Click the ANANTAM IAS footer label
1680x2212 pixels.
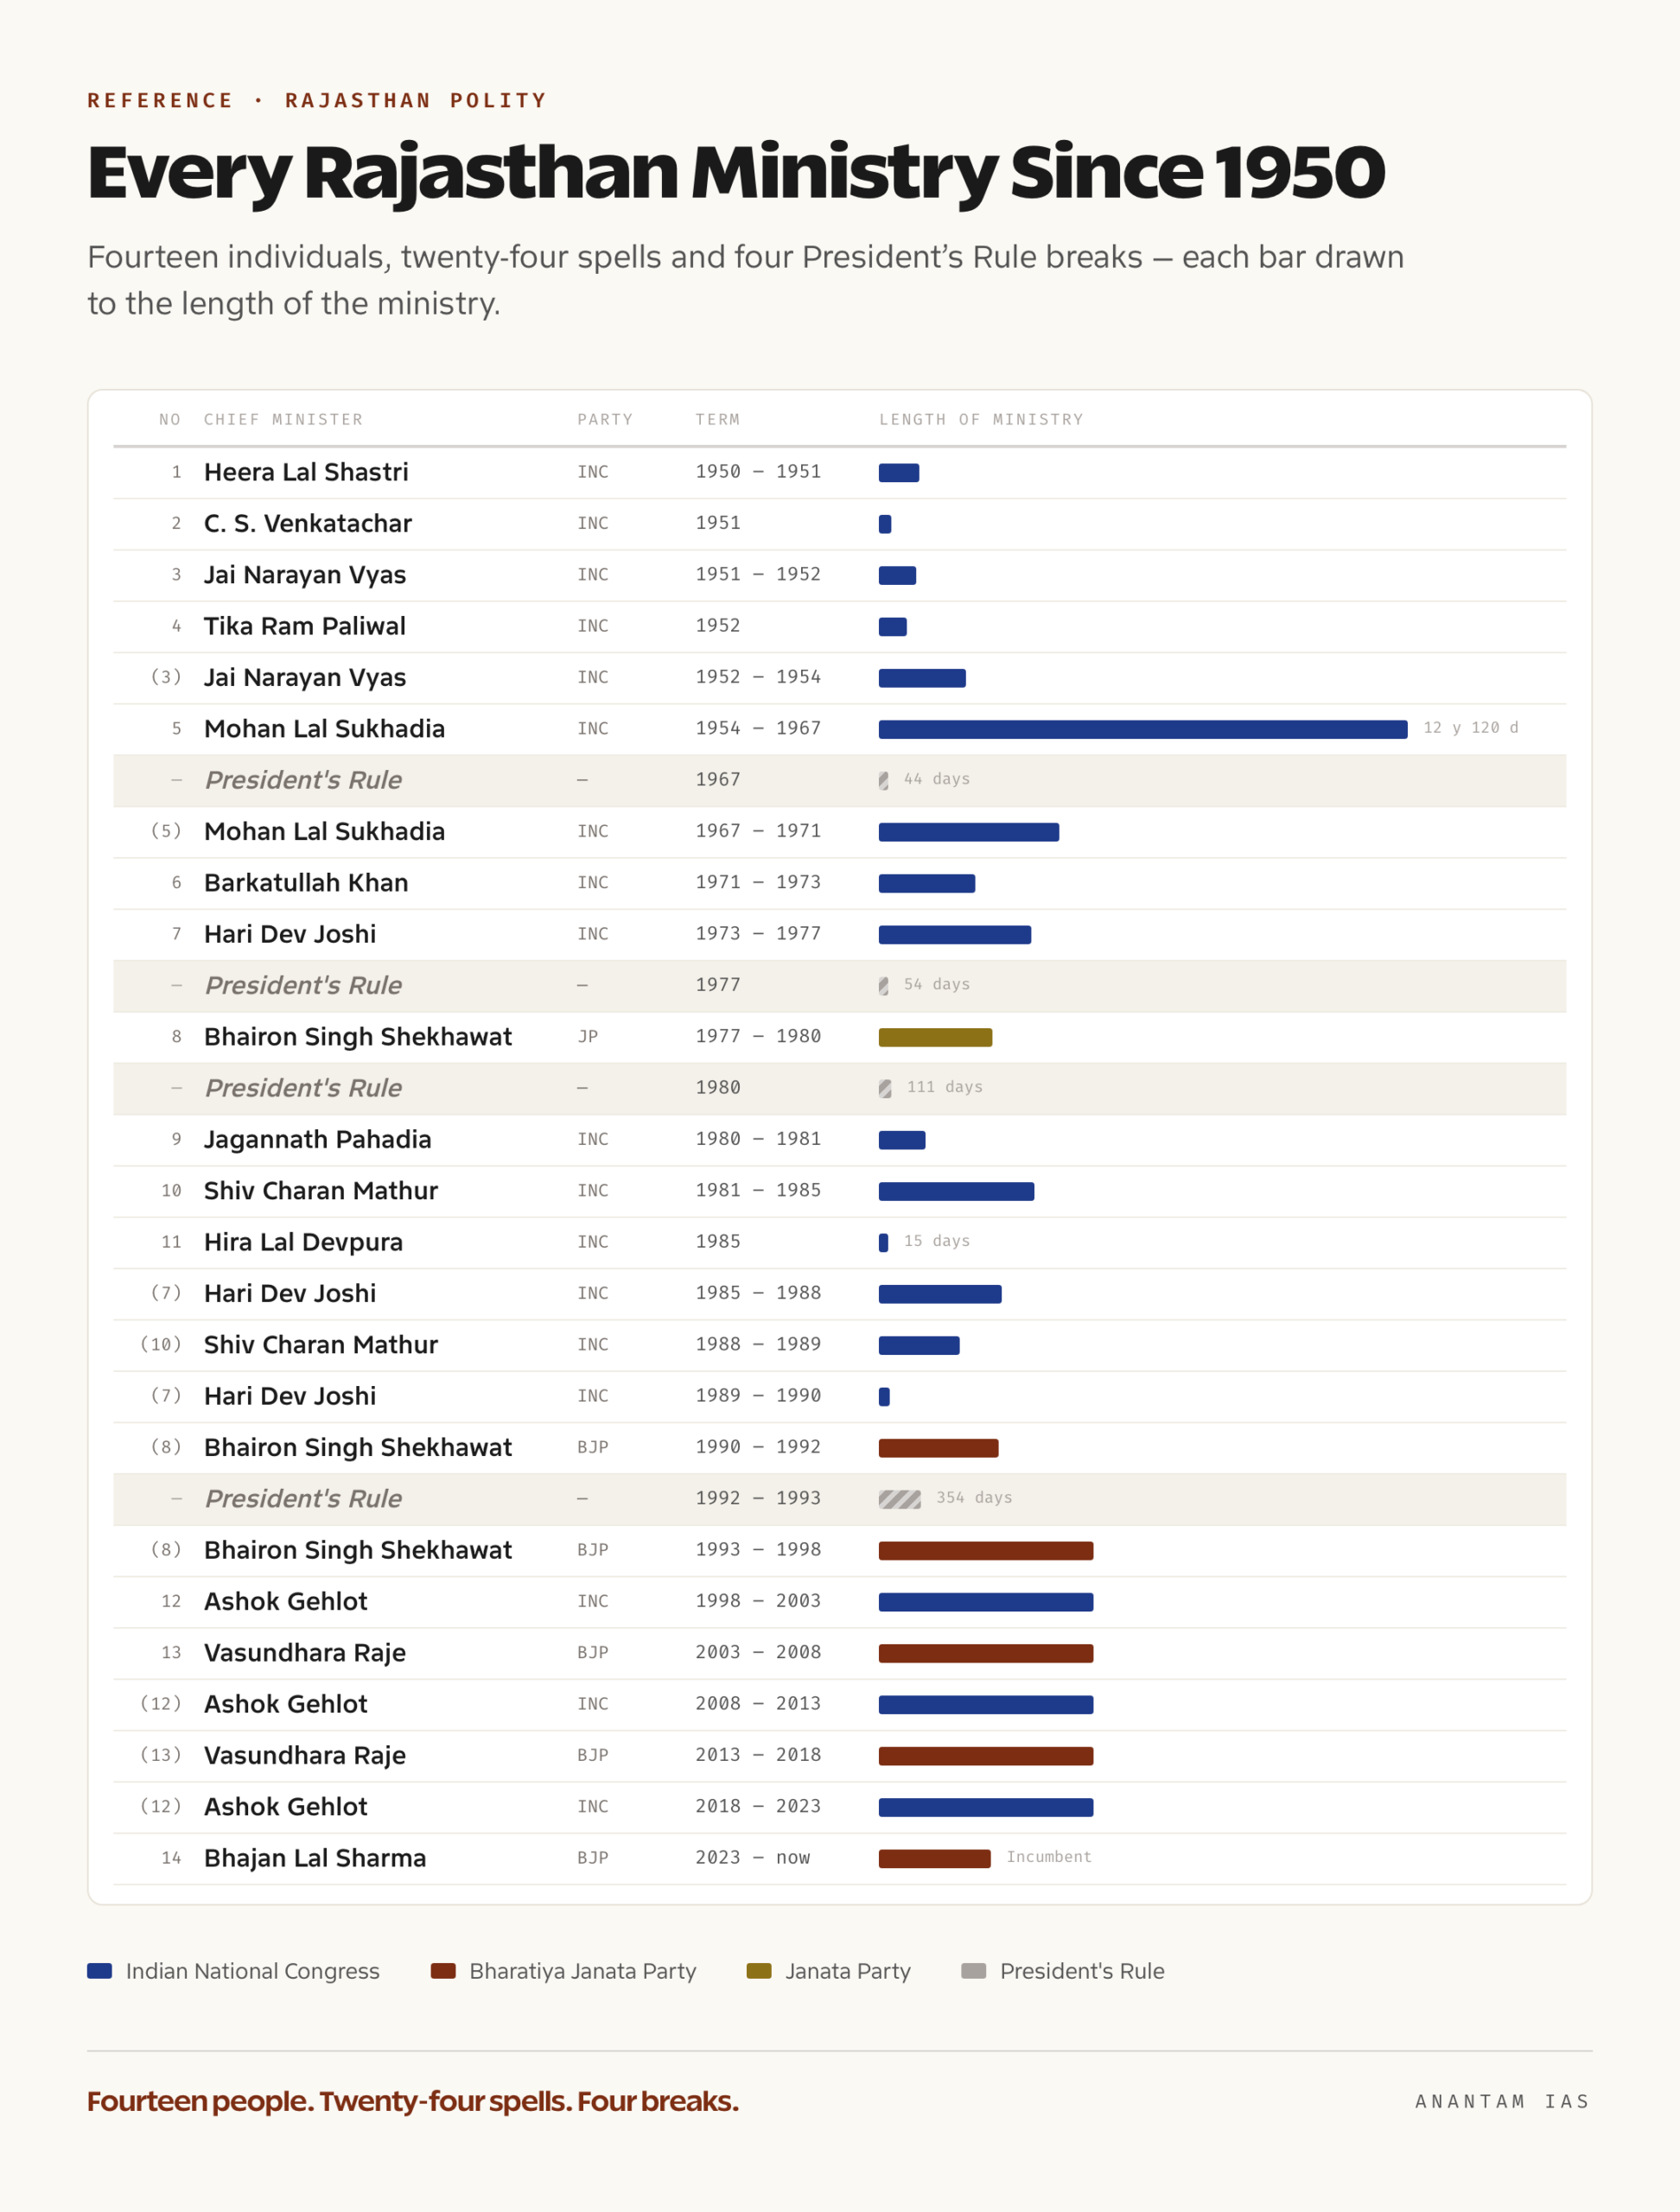coord(1502,2102)
